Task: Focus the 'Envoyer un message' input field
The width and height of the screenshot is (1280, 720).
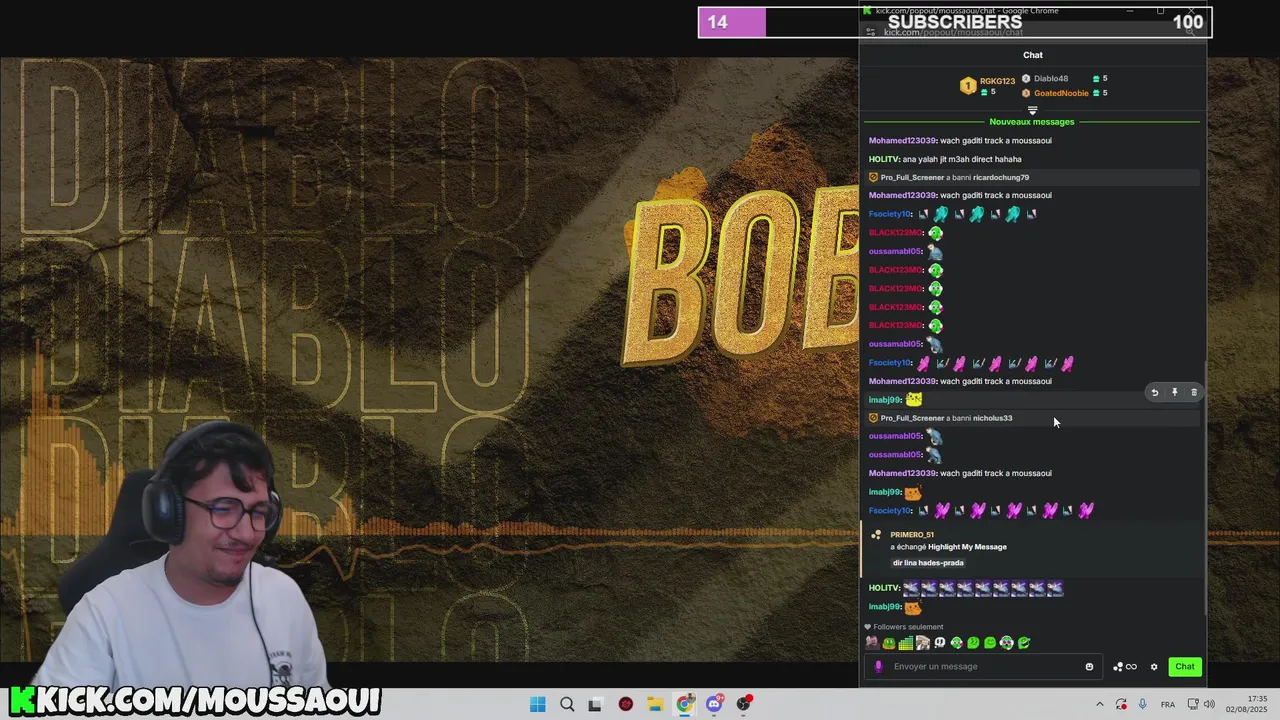Action: coord(985,667)
